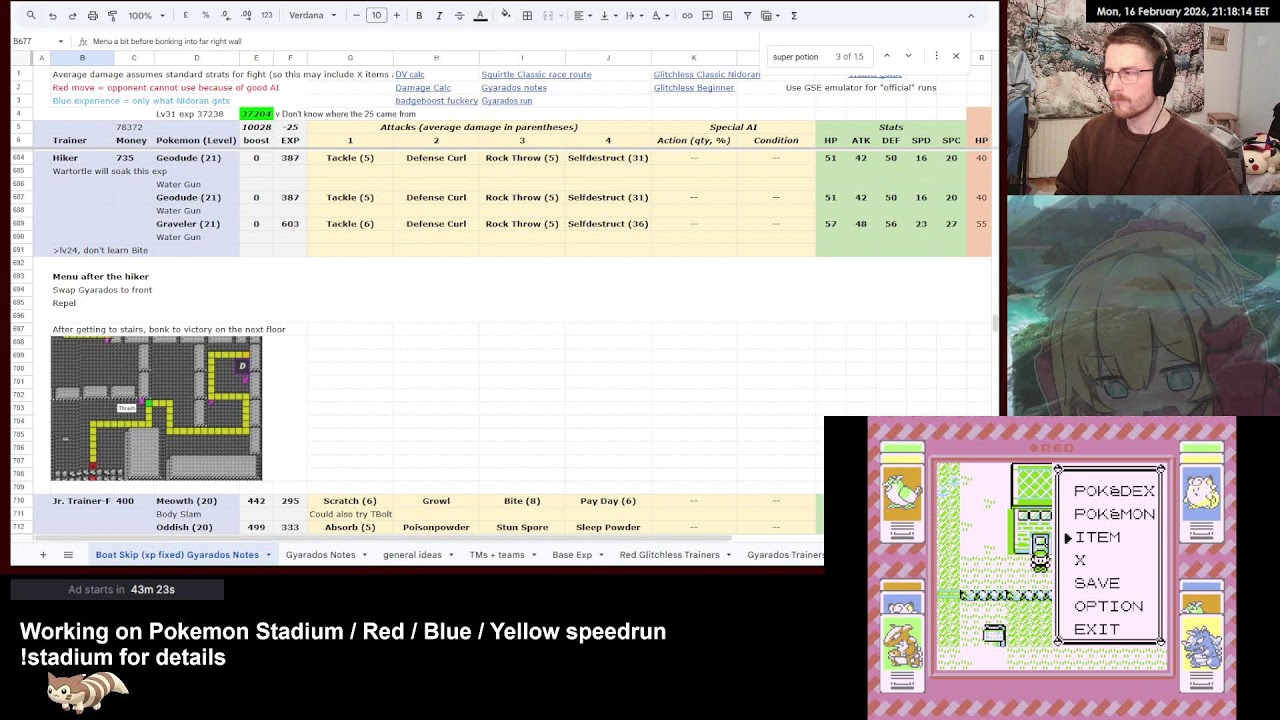The height and width of the screenshot is (720, 1280).
Task: Insert a comment
Action: click(x=707, y=16)
